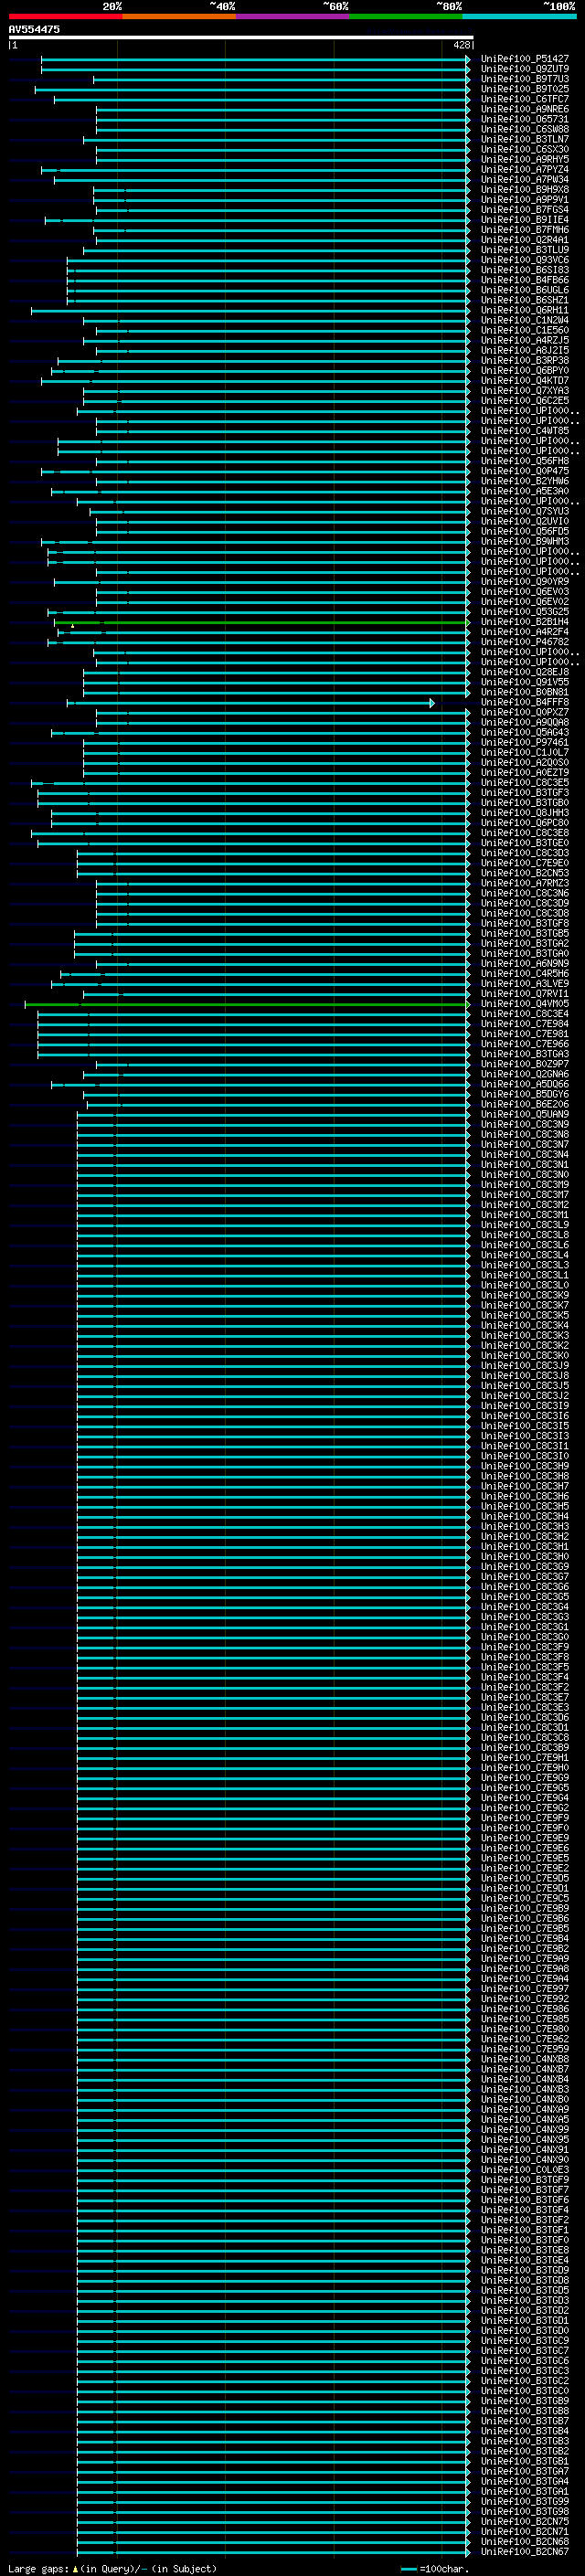
Task: Click the yellow large-gap marker on the B2B1H4 row
Action: [x=73, y=626]
